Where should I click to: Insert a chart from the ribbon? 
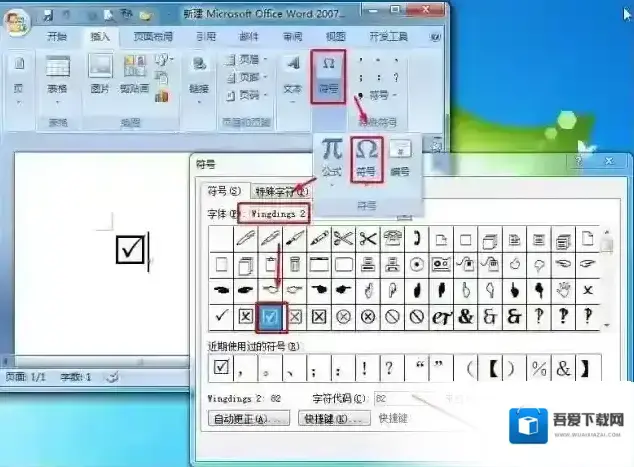[162, 96]
